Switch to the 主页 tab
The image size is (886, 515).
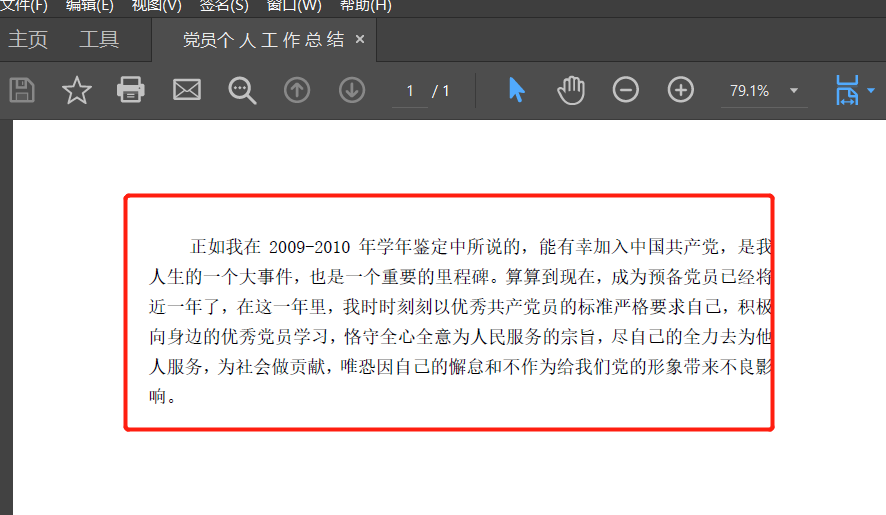pyautogui.click(x=28, y=40)
